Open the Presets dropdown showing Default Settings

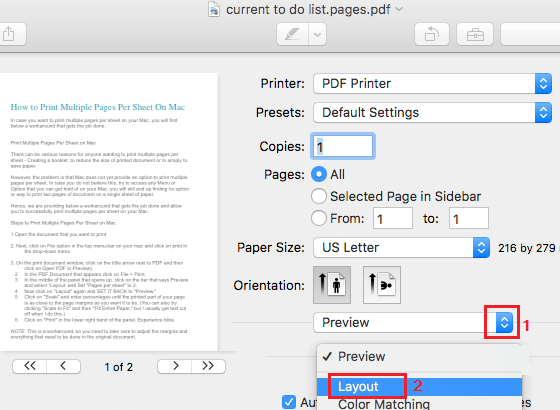pos(432,112)
